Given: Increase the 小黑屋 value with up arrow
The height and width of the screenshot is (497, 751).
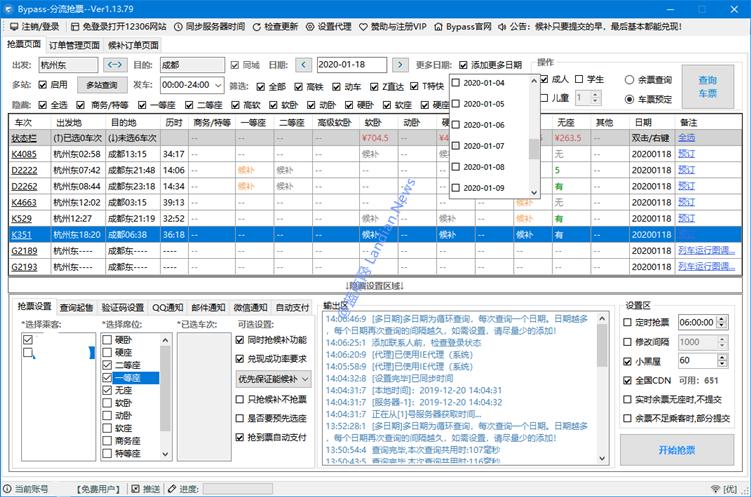Looking at the screenshot, I should click(x=722, y=357).
